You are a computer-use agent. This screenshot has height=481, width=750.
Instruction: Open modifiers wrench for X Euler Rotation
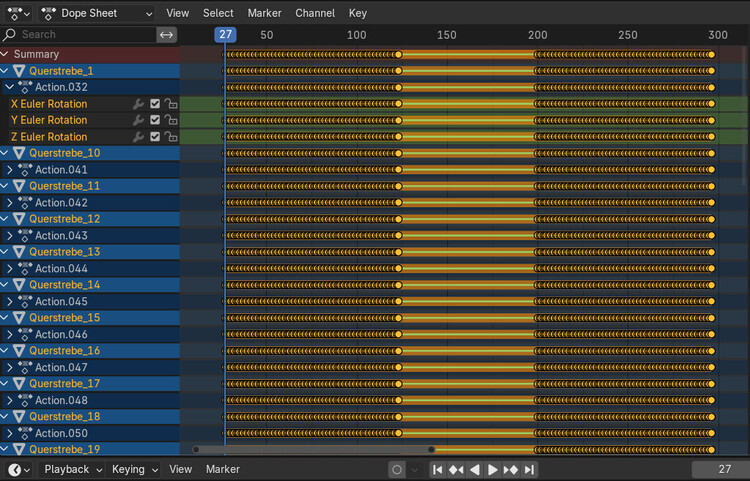(138, 104)
